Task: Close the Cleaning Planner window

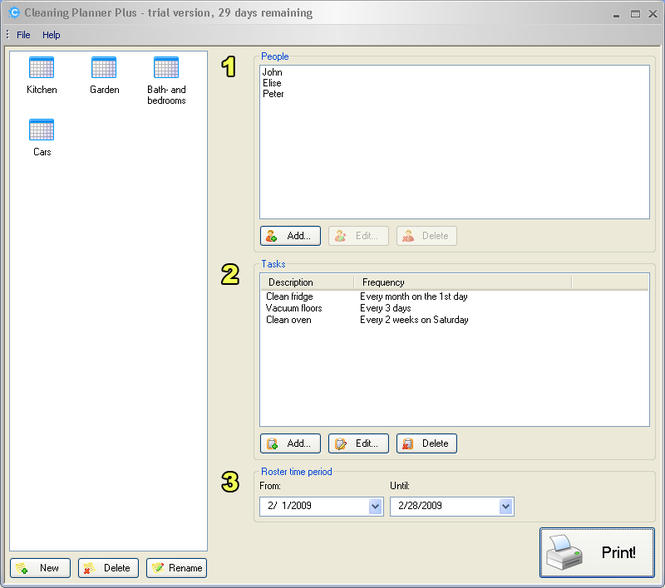Action: click(653, 14)
